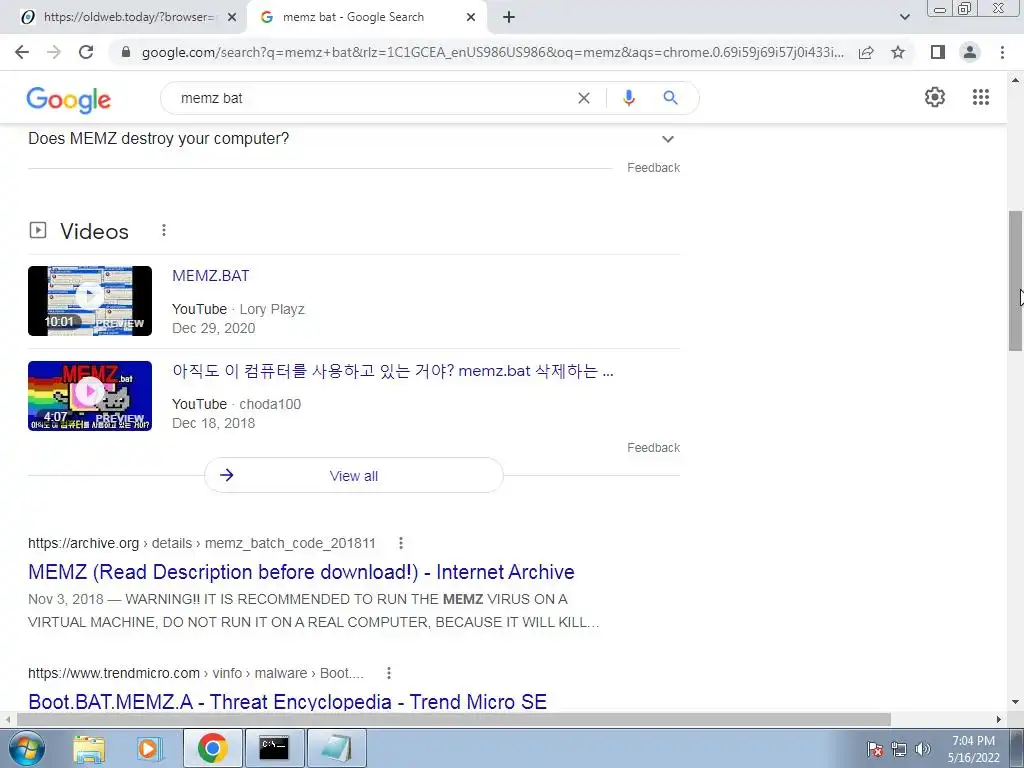1024x768 pixels.
Task: Open the Chrome profile avatar
Action: click(x=970, y=52)
